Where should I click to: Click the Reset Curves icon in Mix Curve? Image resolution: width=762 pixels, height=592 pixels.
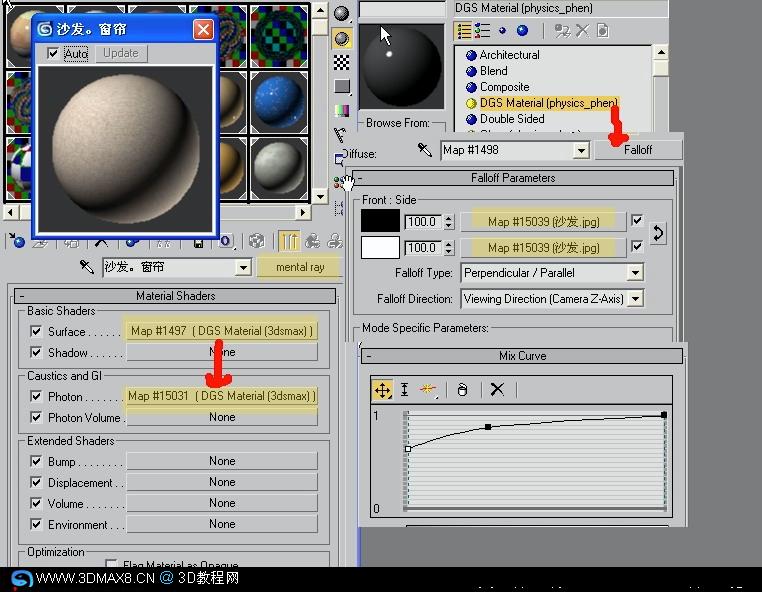[x=462, y=390]
